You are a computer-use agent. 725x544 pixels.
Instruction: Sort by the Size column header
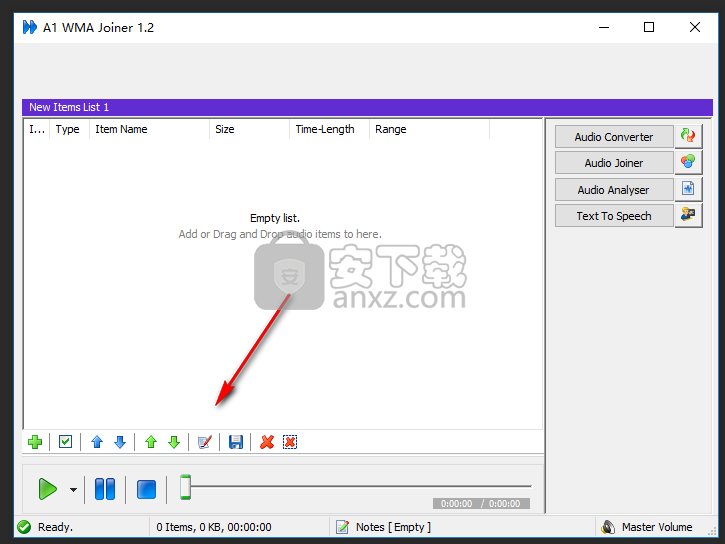tap(249, 129)
